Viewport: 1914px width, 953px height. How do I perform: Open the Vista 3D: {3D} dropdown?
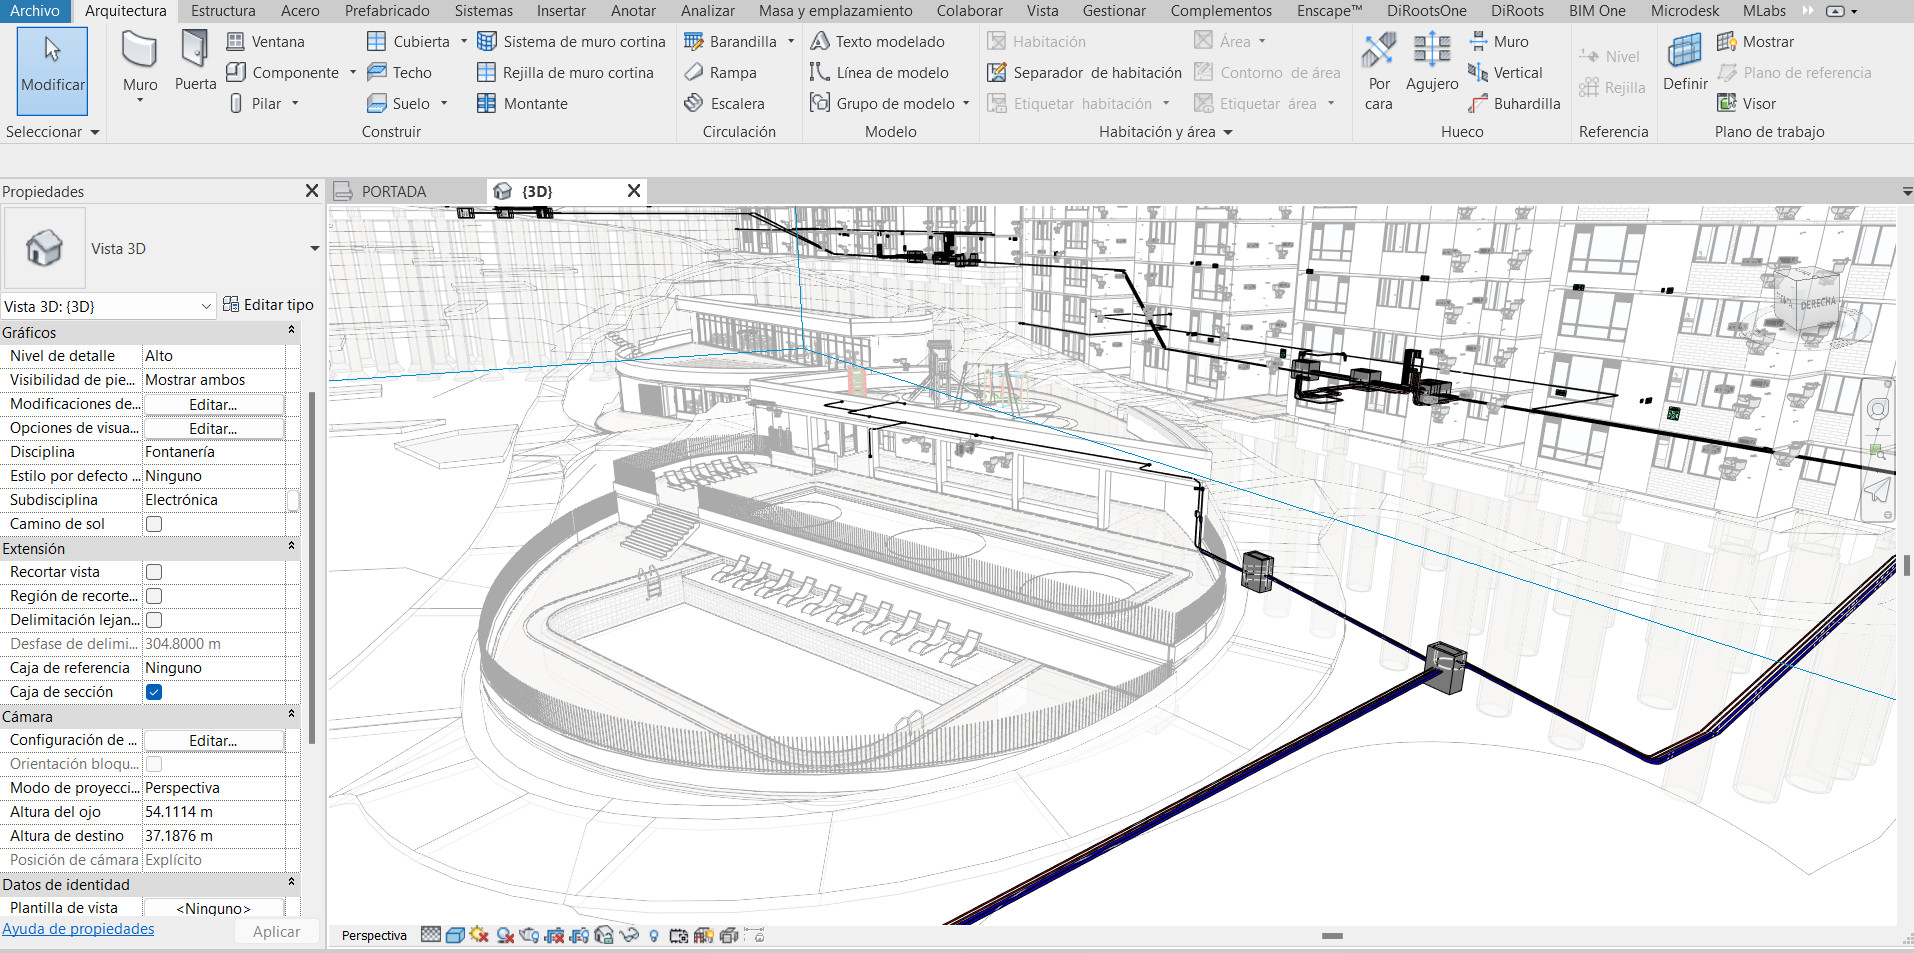[107, 306]
